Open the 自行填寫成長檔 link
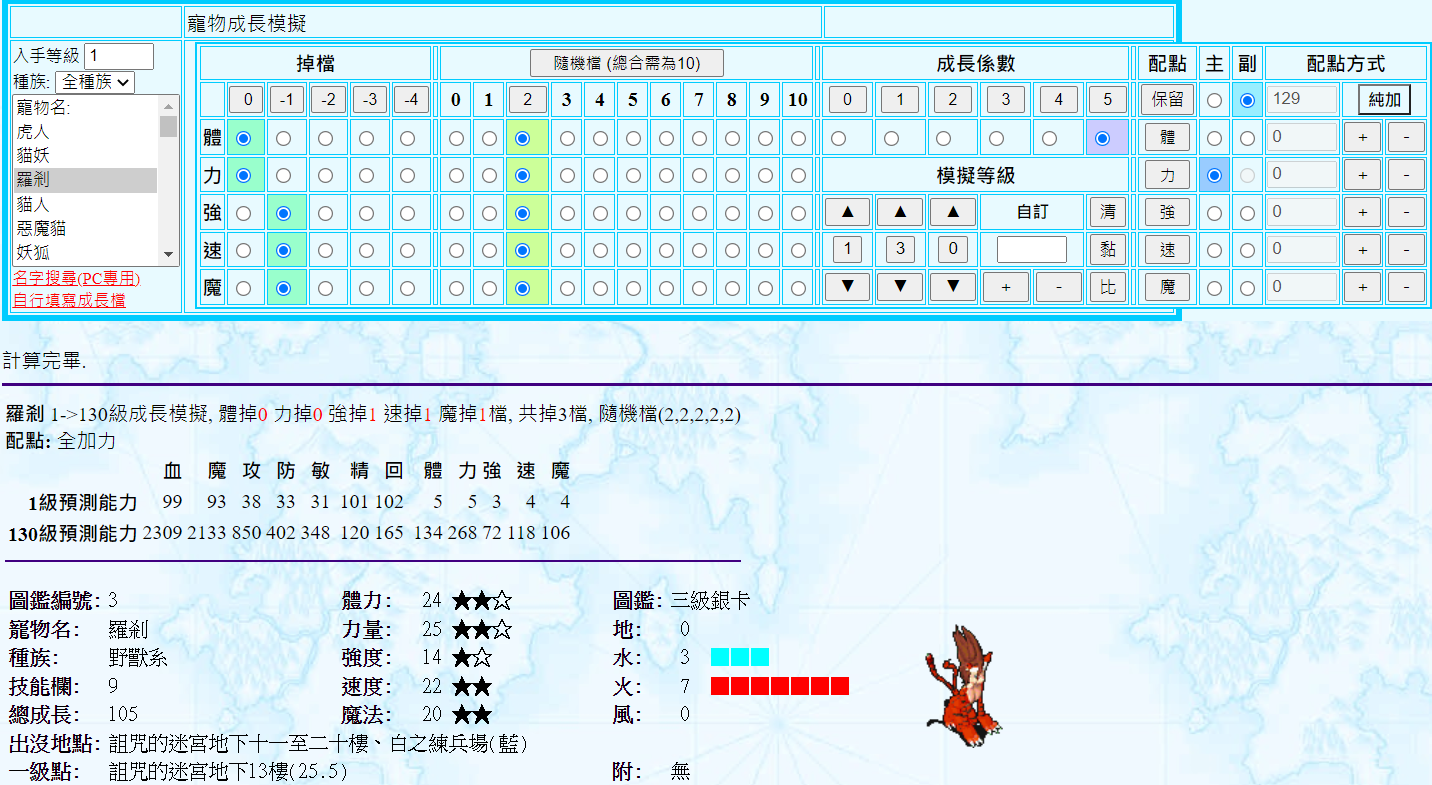The height and width of the screenshot is (785, 1432). pos(69,299)
